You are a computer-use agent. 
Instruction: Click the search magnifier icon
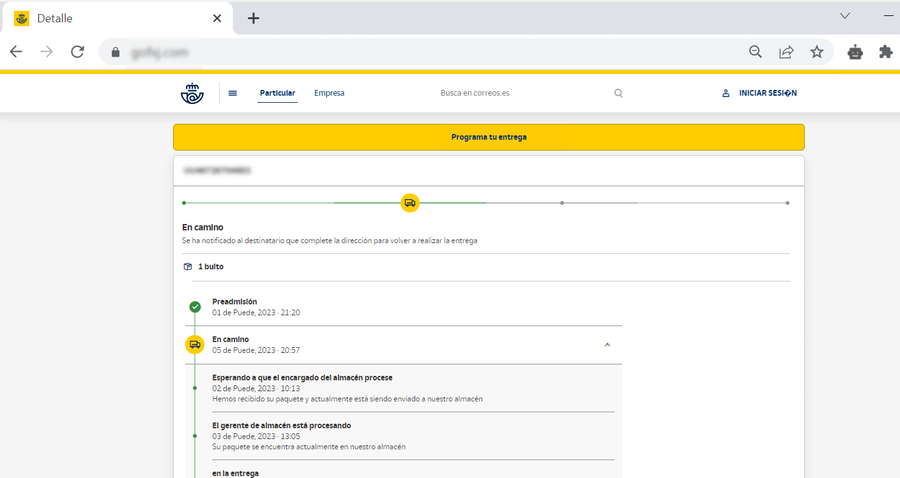[x=618, y=93]
